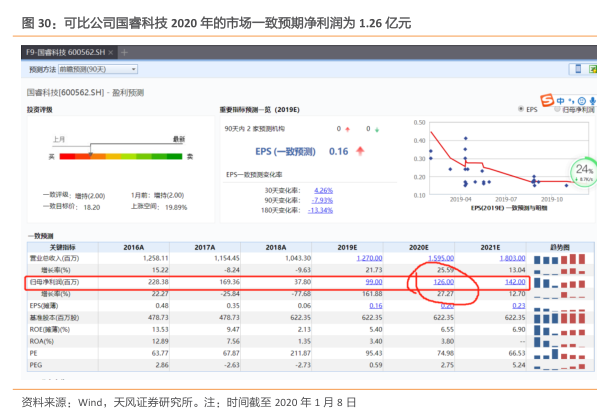Close the F9-国睿科技 600562.SH tab

click(110, 53)
